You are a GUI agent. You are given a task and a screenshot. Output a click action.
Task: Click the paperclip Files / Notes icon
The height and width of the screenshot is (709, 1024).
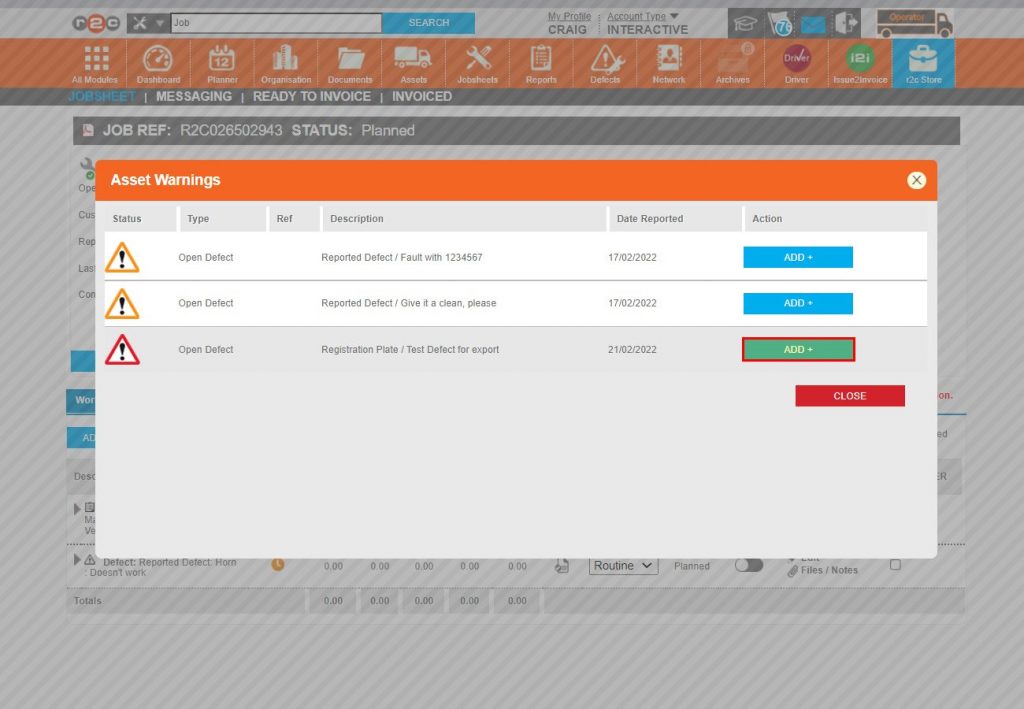click(x=792, y=571)
